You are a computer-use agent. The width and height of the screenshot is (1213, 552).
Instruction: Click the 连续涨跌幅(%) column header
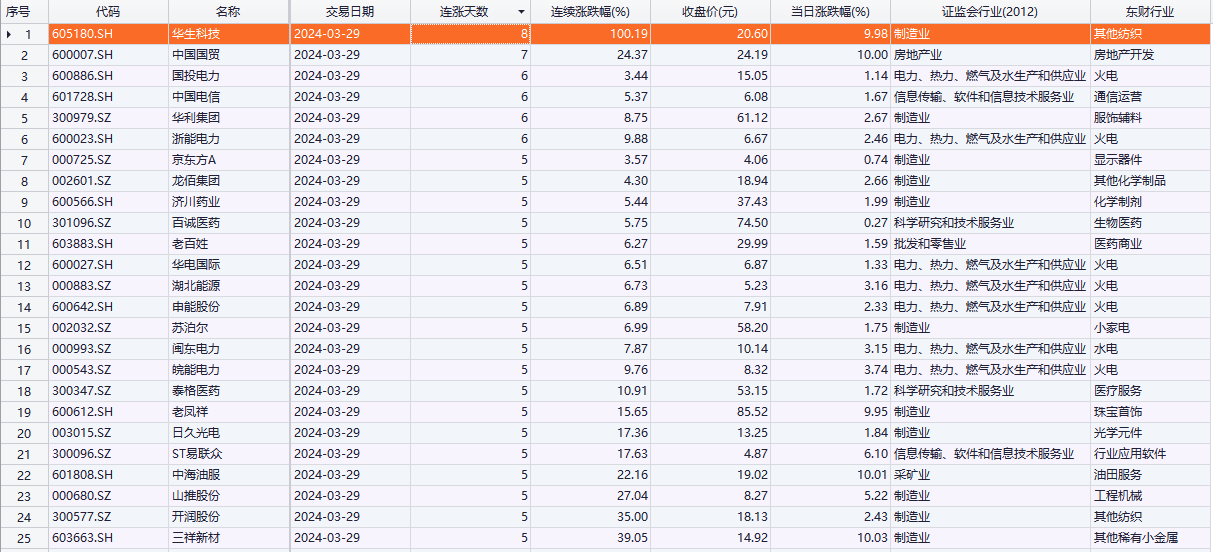point(590,12)
